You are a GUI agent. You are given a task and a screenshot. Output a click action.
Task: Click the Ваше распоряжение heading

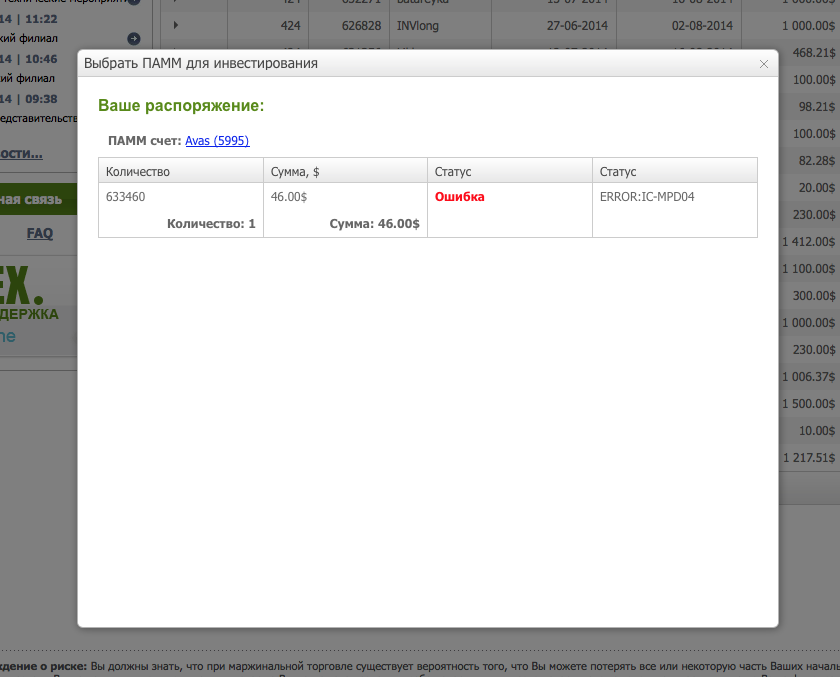[181, 105]
